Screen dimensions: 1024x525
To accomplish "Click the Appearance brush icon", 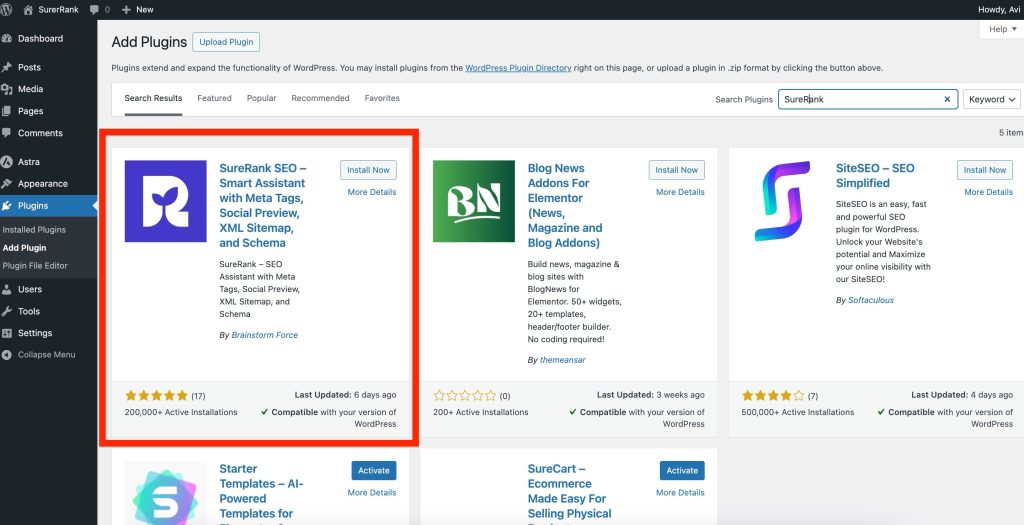I will [x=7, y=183].
